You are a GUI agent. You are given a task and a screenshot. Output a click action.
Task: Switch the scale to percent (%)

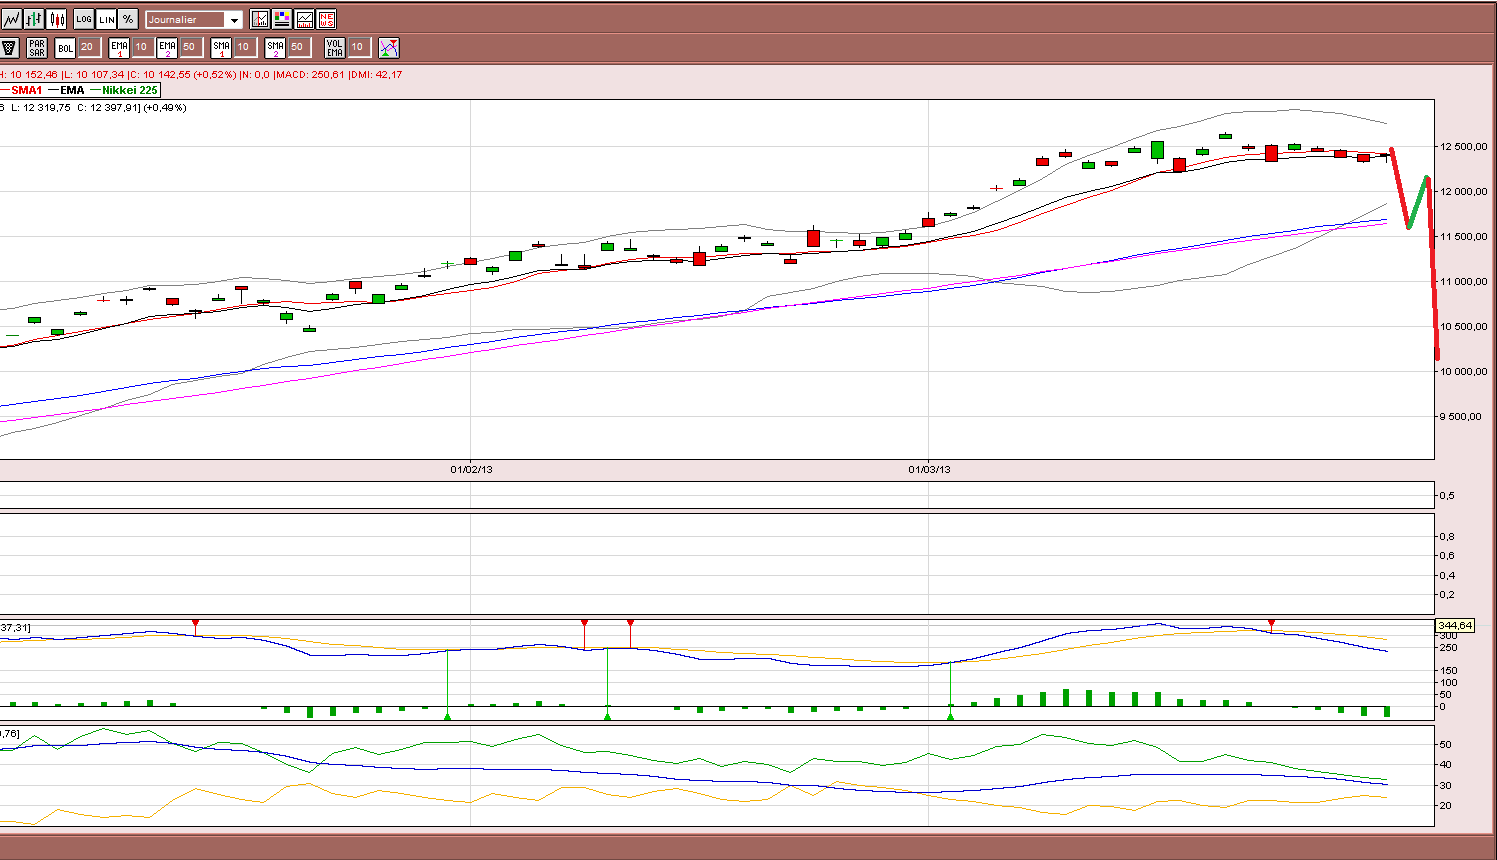point(128,19)
